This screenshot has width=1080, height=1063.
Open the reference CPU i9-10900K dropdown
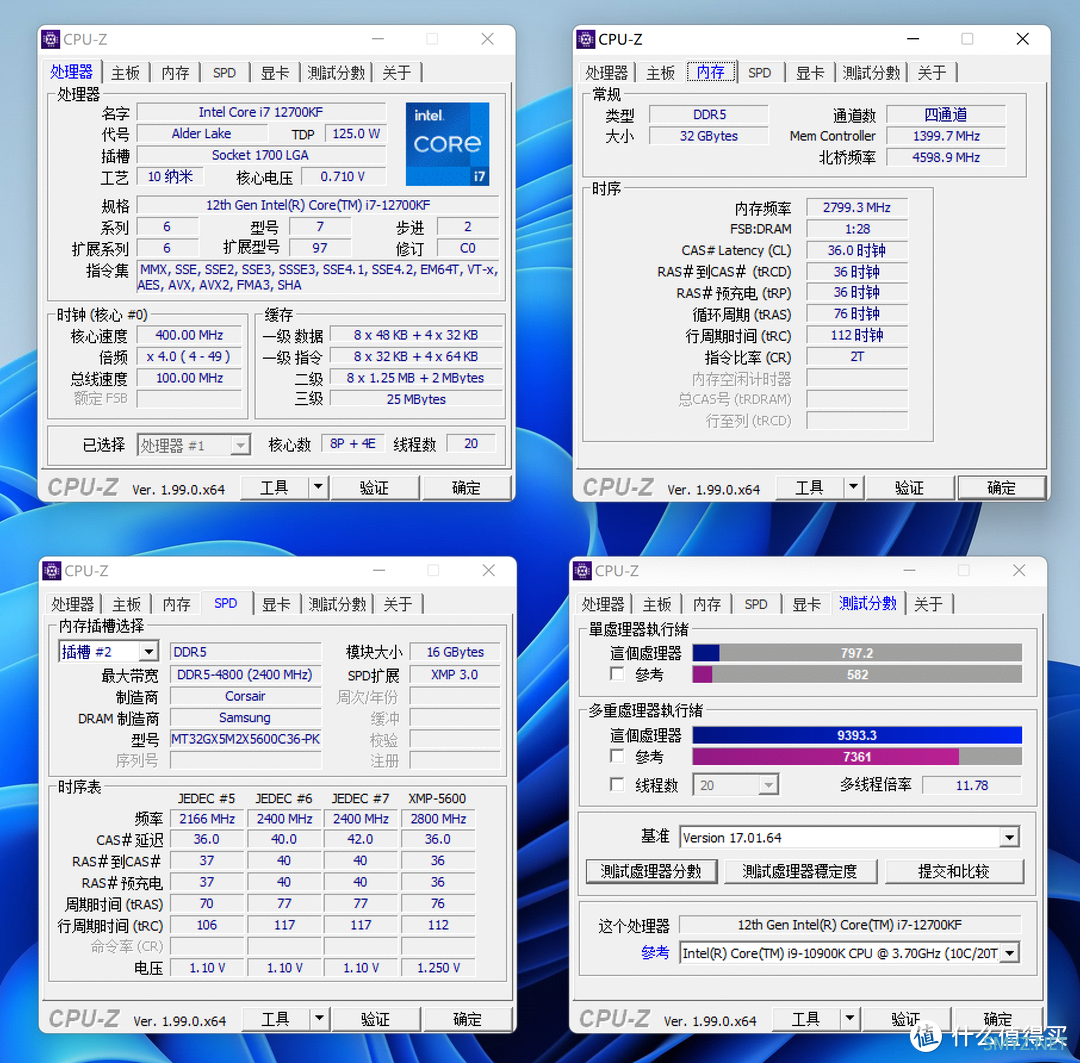[x=1010, y=953]
